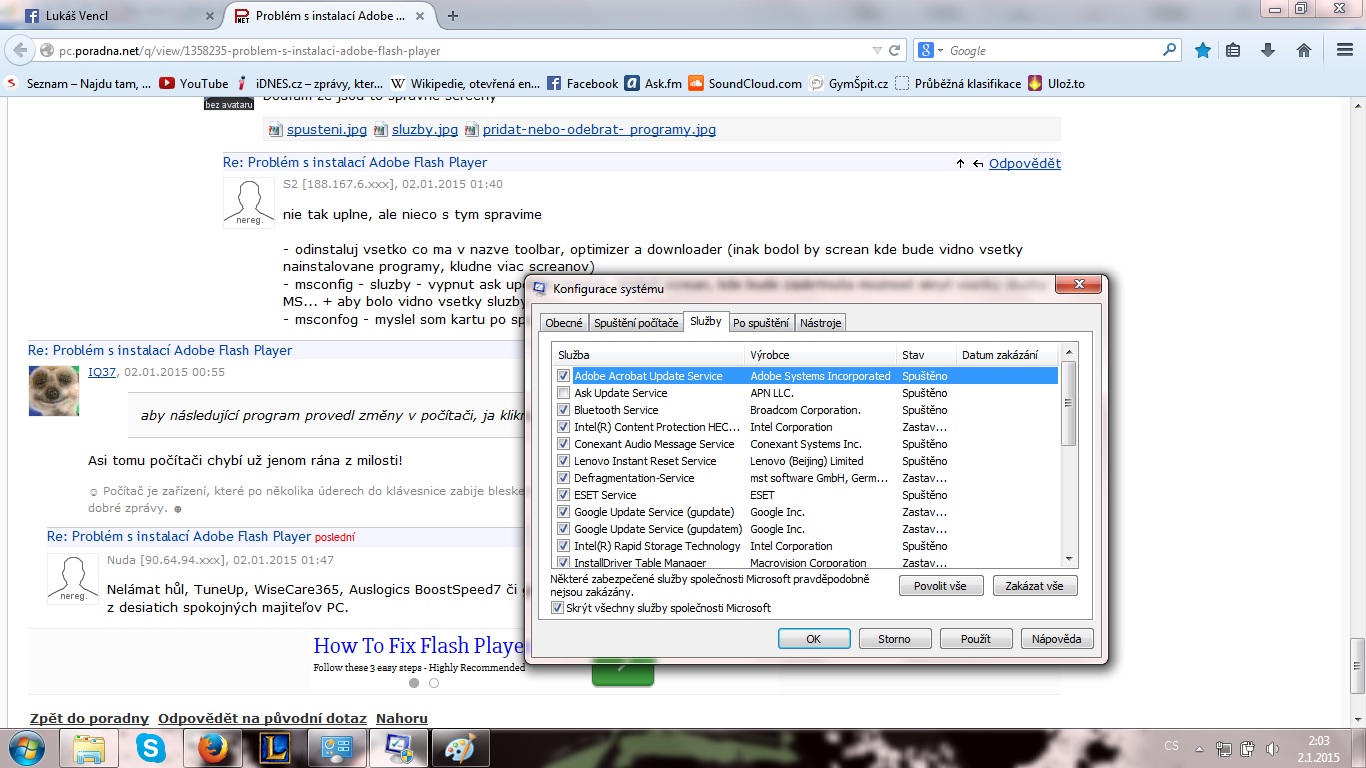Uncheck Google Update Service (gupdate)
The image size is (1366, 768).
(x=564, y=512)
